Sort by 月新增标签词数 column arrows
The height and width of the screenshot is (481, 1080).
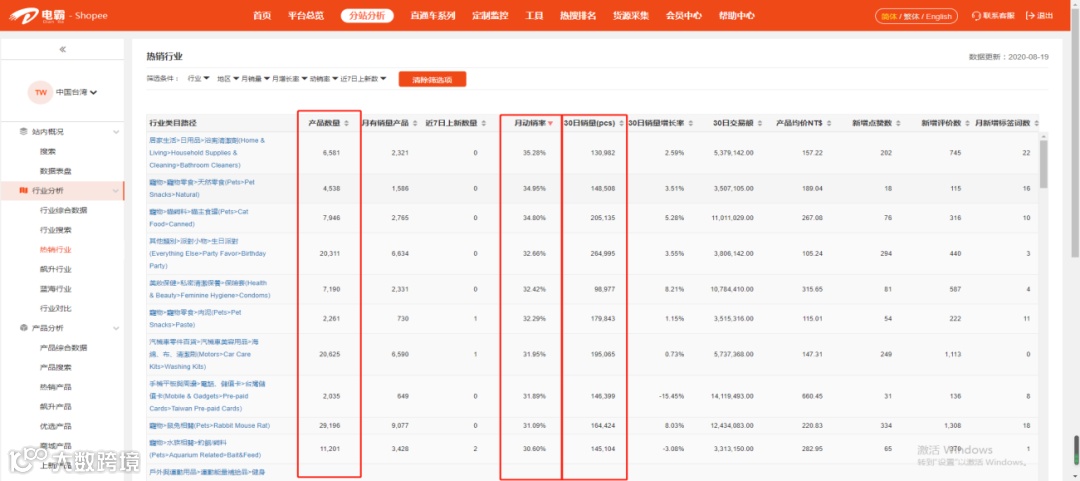coord(1035,123)
